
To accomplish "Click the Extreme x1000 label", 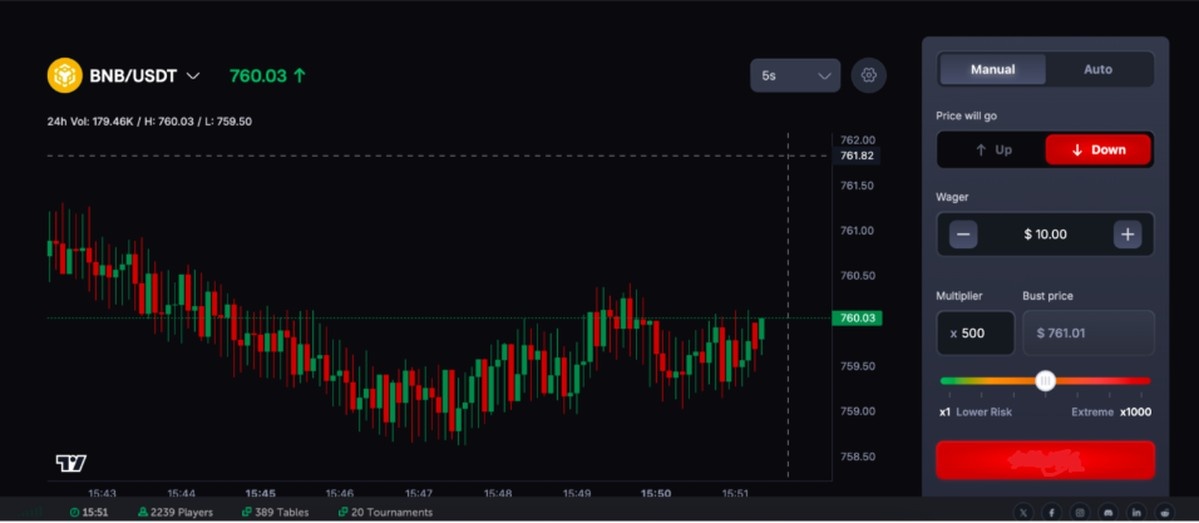I will pos(1111,412).
